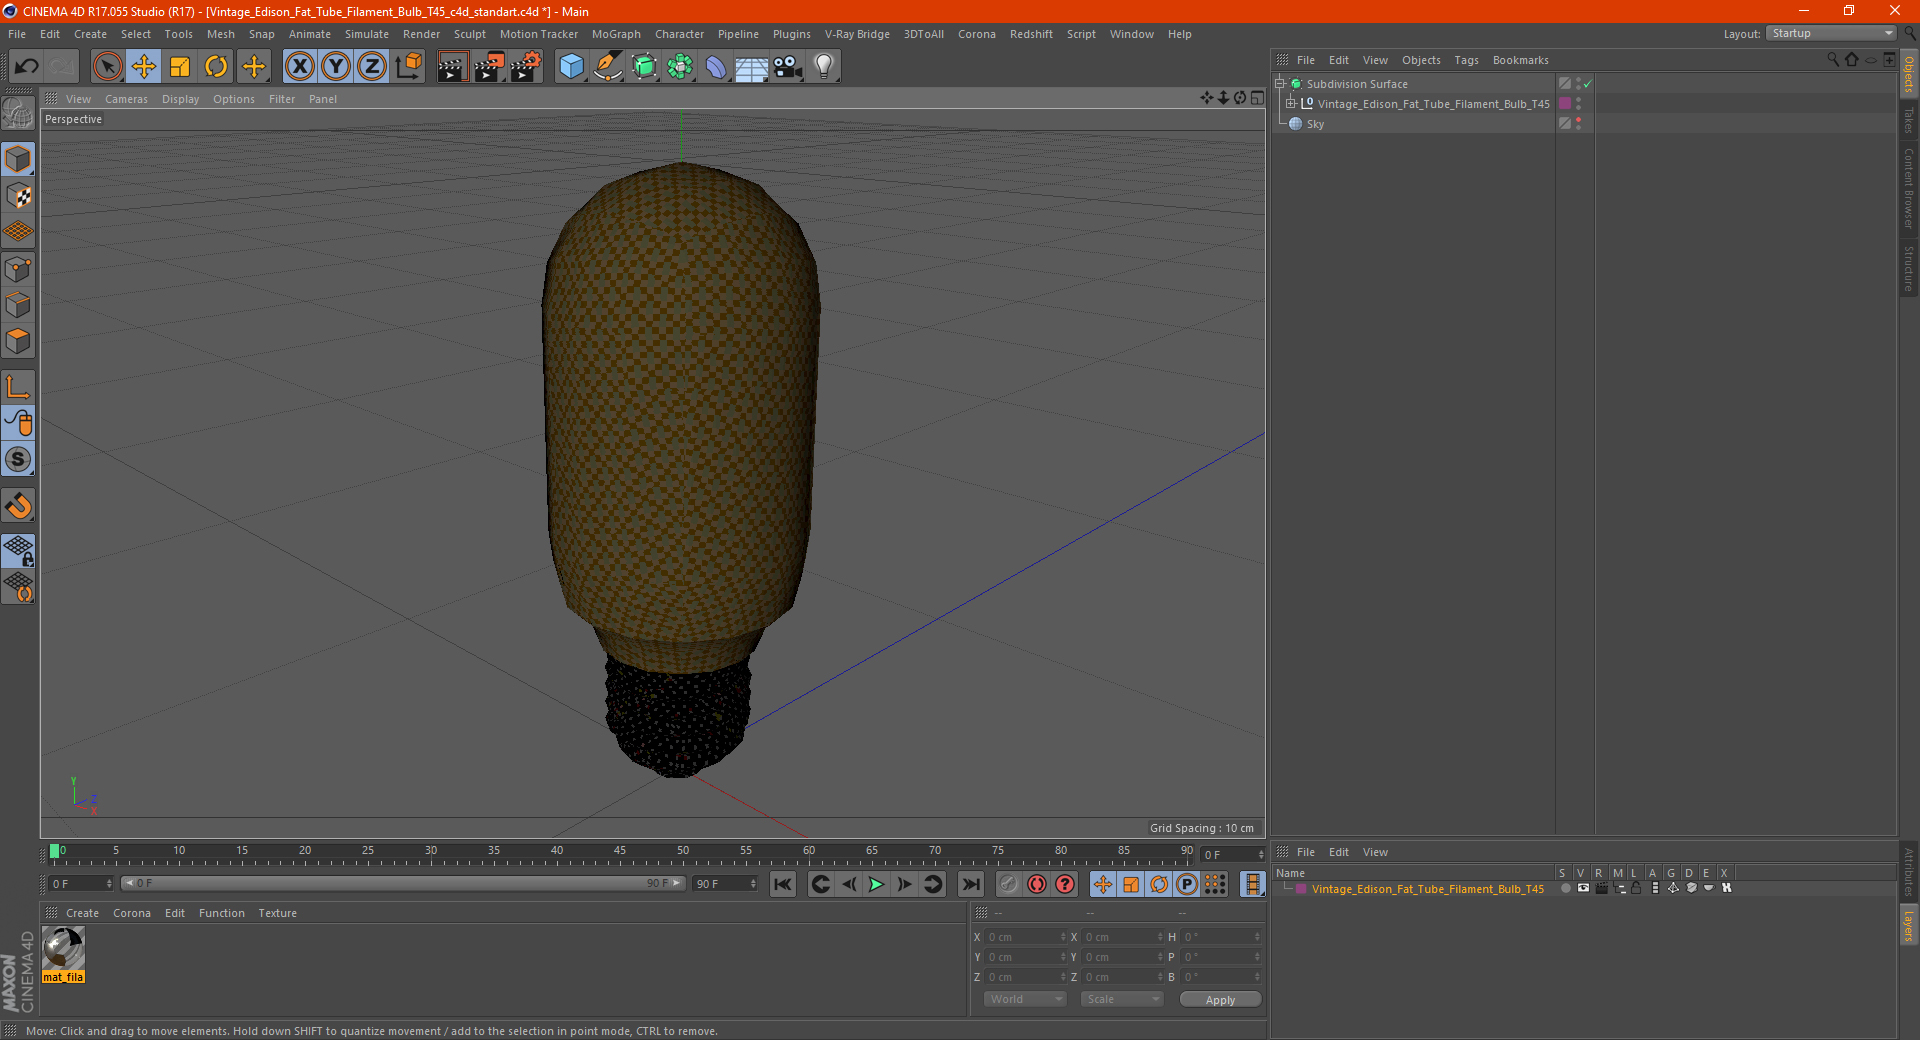The height and width of the screenshot is (1040, 1920).
Task: Toggle layer solo for Vintage_Edison layer
Action: [x=1565, y=888]
